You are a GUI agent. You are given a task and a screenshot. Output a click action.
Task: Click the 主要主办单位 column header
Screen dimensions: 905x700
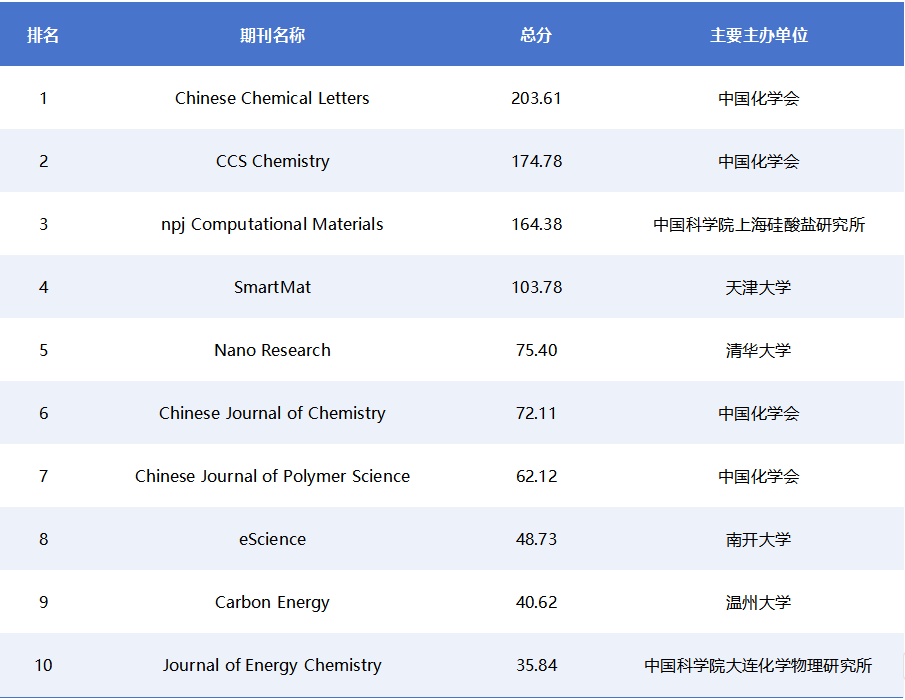(758, 35)
